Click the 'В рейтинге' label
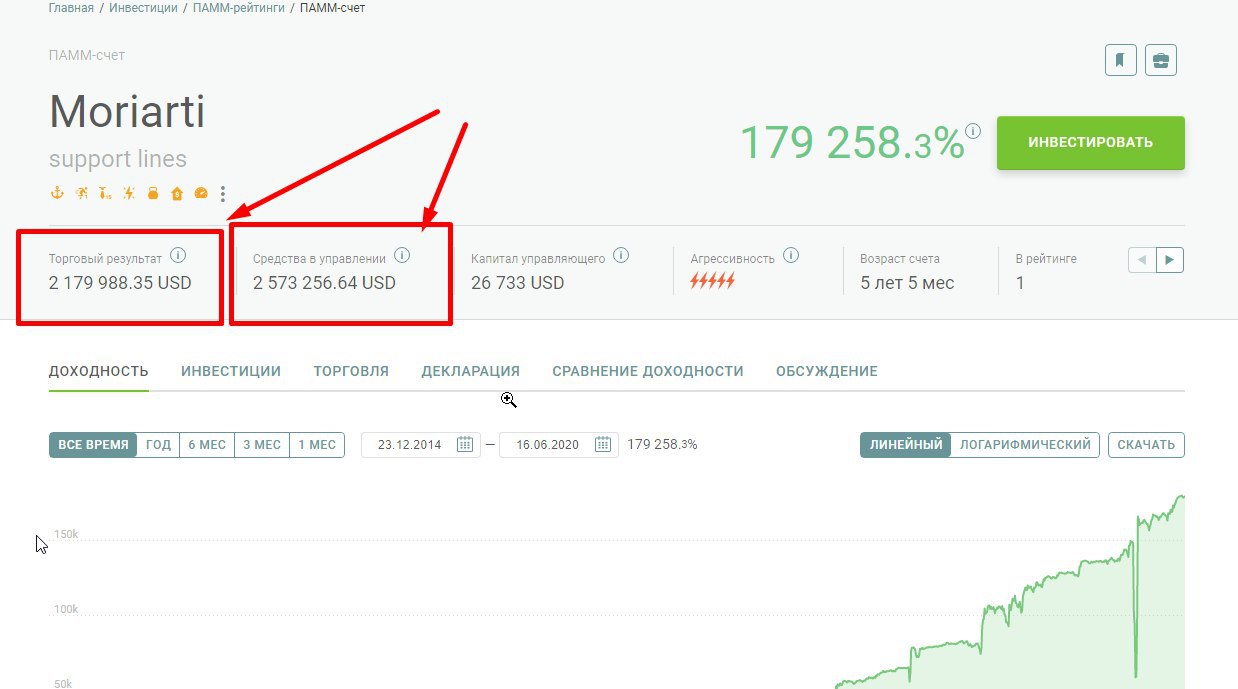The height and width of the screenshot is (689, 1238). click(1046, 258)
